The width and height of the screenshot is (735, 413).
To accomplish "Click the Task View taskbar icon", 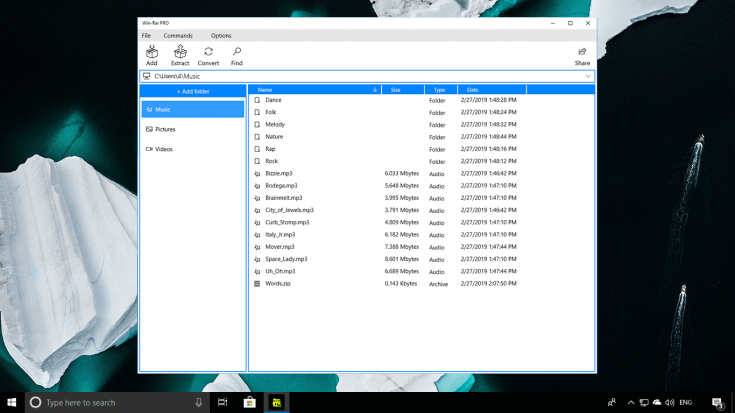I will click(223, 402).
